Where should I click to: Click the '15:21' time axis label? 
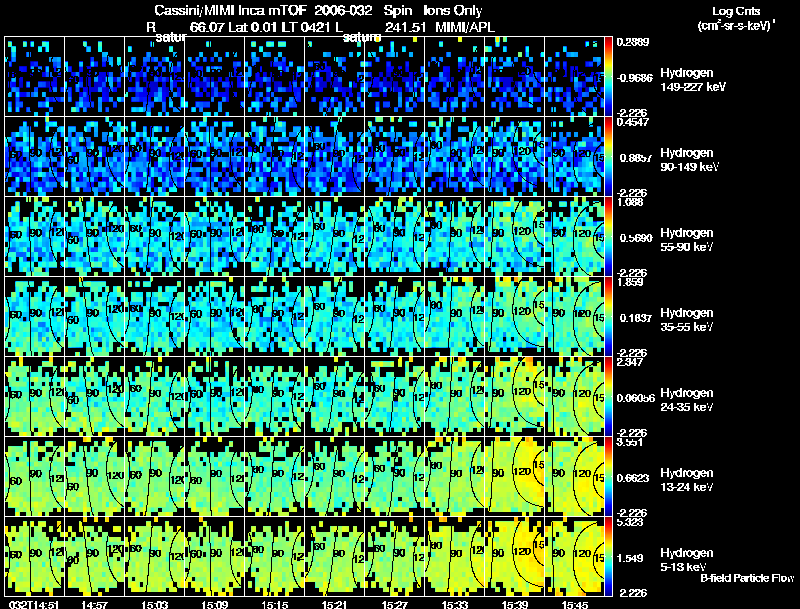[x=335, y=605]
